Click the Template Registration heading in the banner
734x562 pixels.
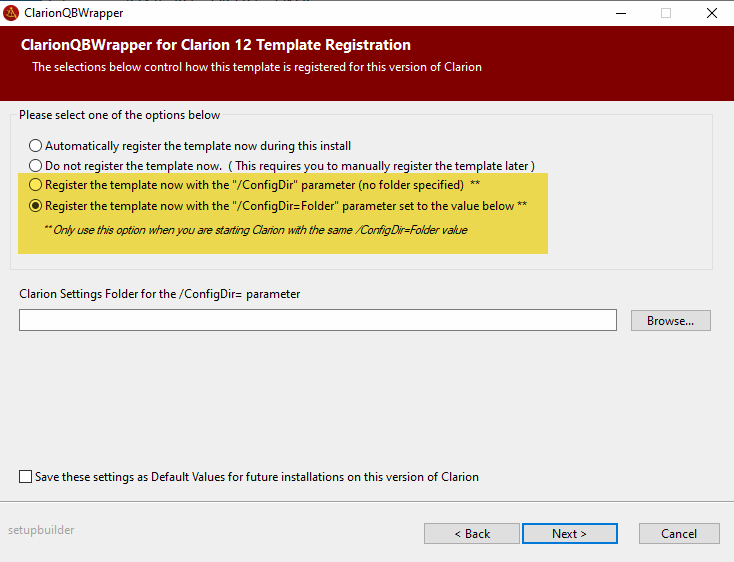pyautogui.click(x=215, y=45)
